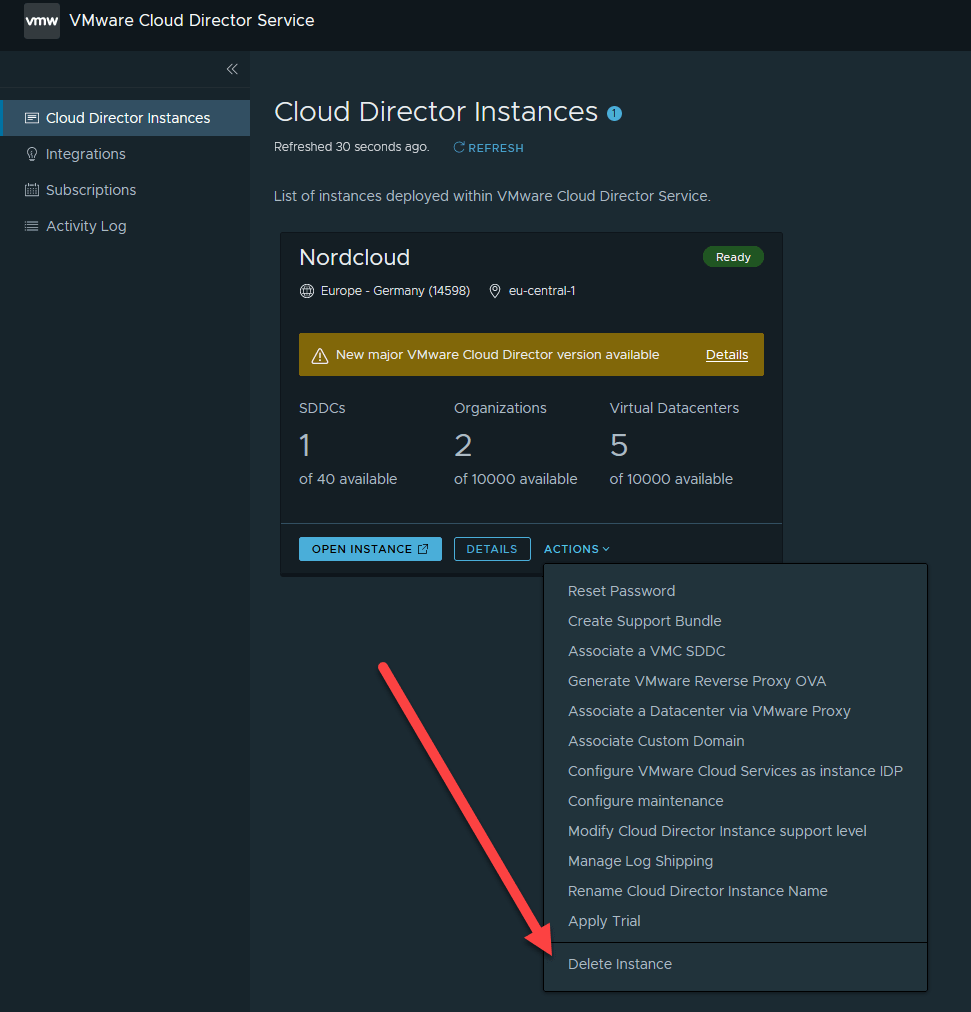Click the VMware logo icon
The height and width of the screenshot is (1012, 971).
[x=42, y=21]
